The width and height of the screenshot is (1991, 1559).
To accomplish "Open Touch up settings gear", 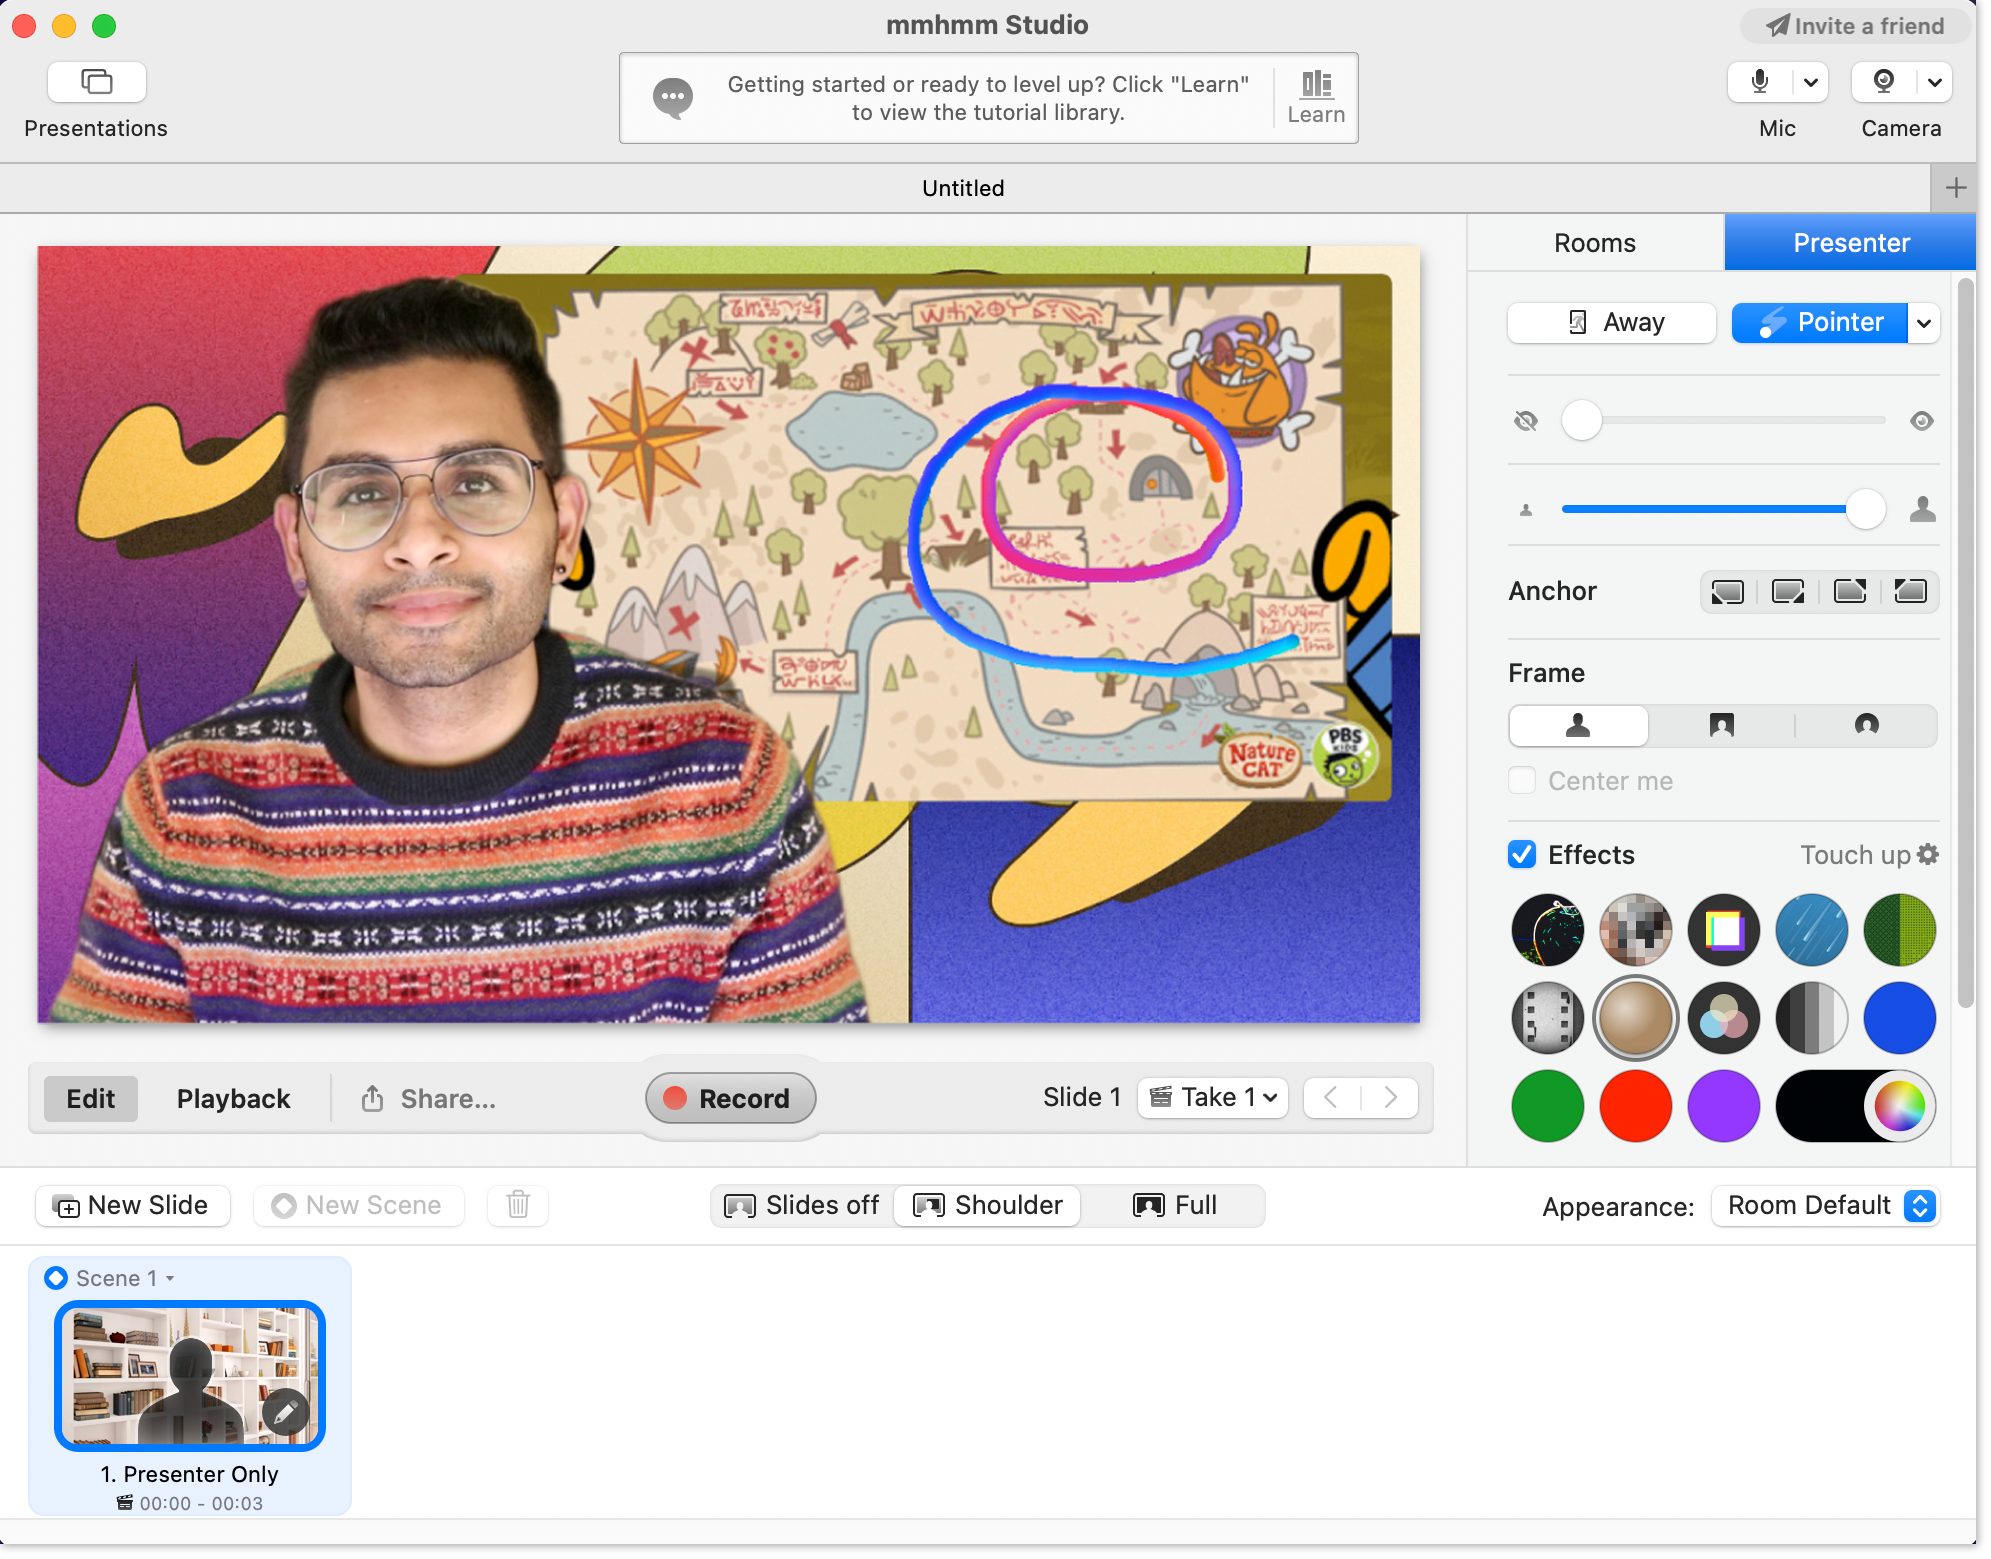I will point(1928,854).
